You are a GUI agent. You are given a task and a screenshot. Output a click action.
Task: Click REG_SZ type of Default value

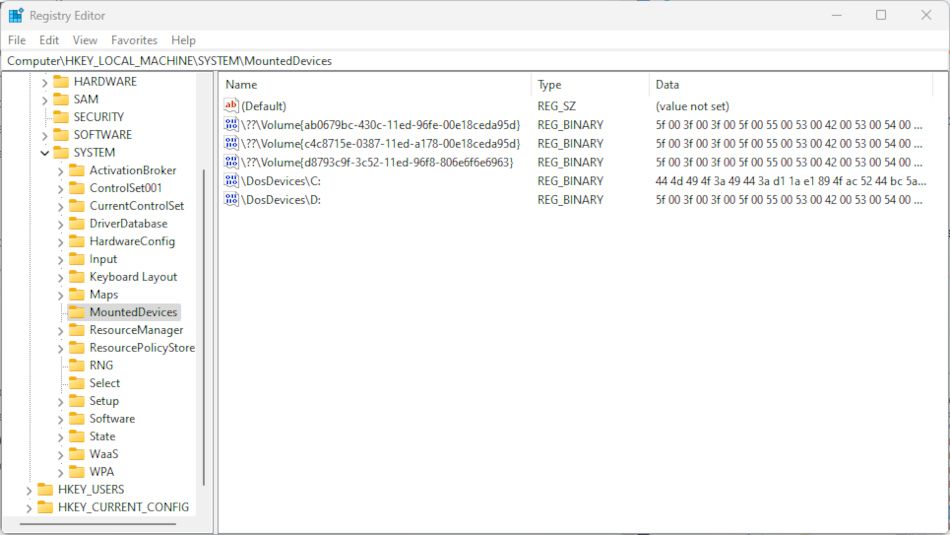[x=557, y=106]
